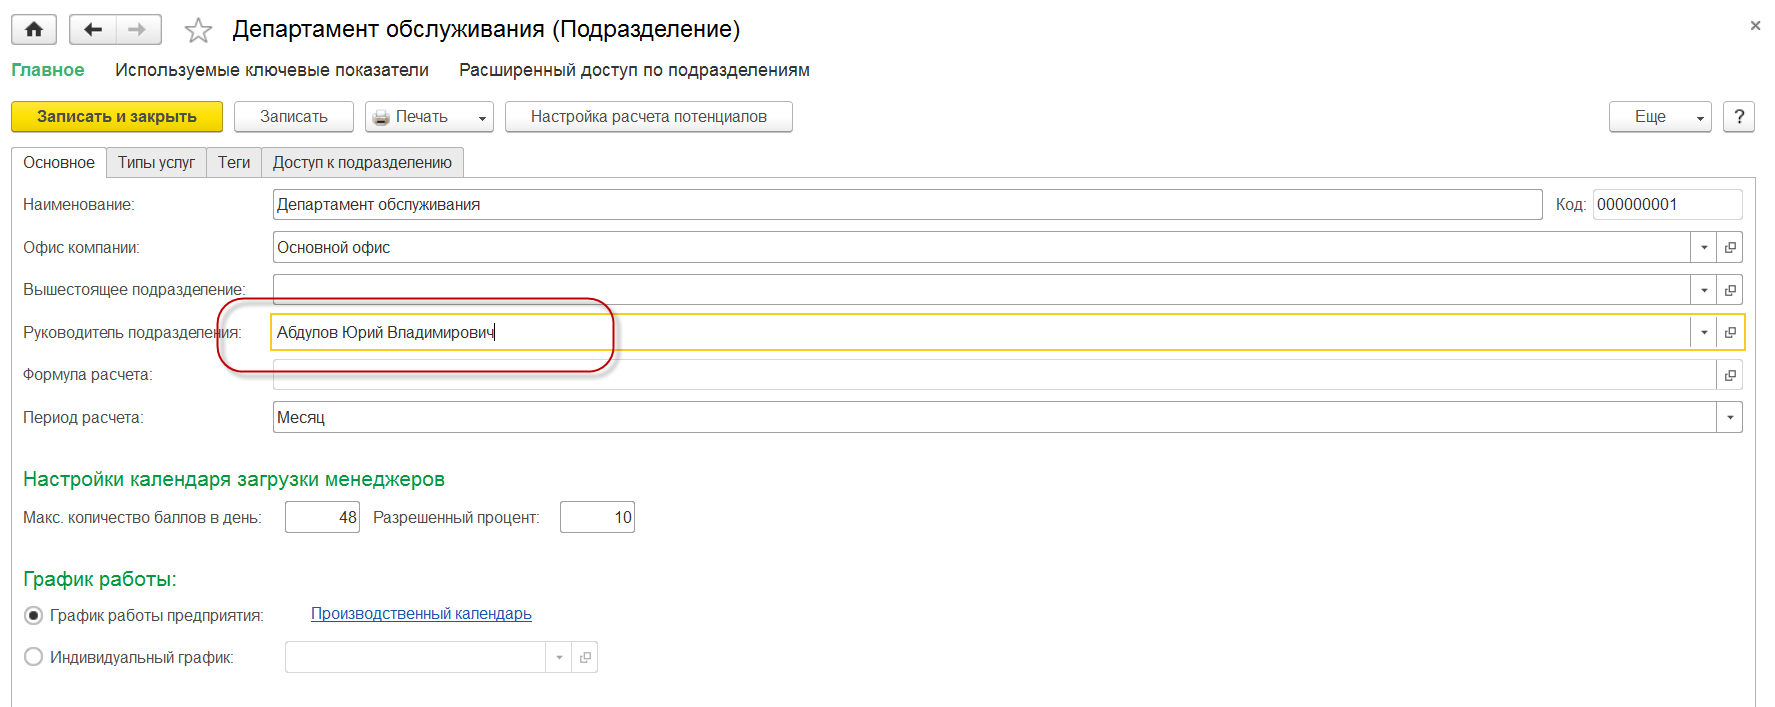Screen dimensions: 1775x707
Task: Click the Настройки календаря загрузки менеджеров heading
Action: point(234,479)
